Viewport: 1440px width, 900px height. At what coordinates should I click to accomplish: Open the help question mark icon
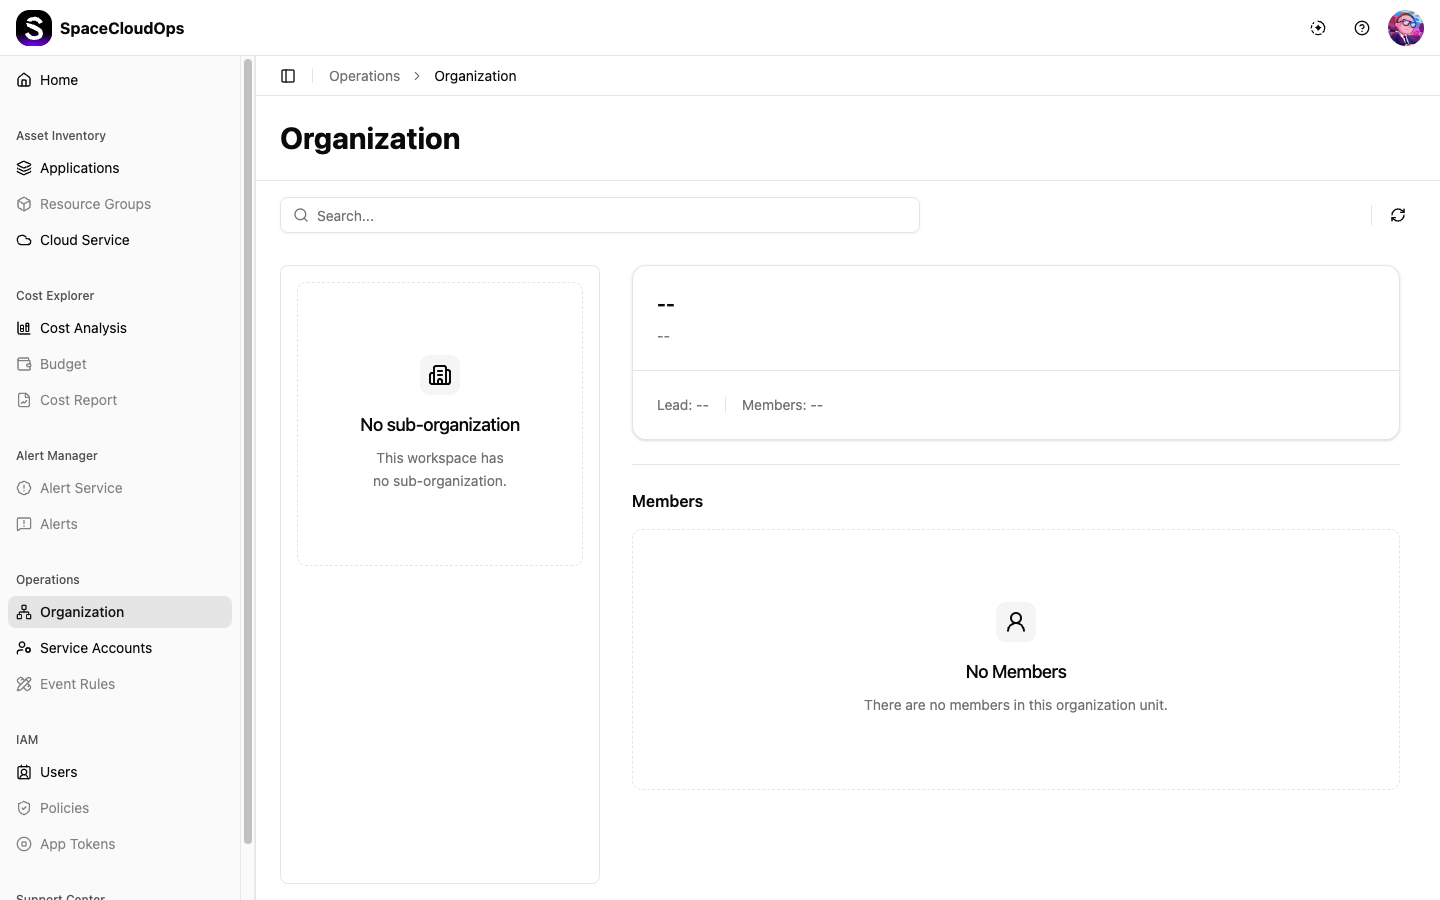(1362, 28)
